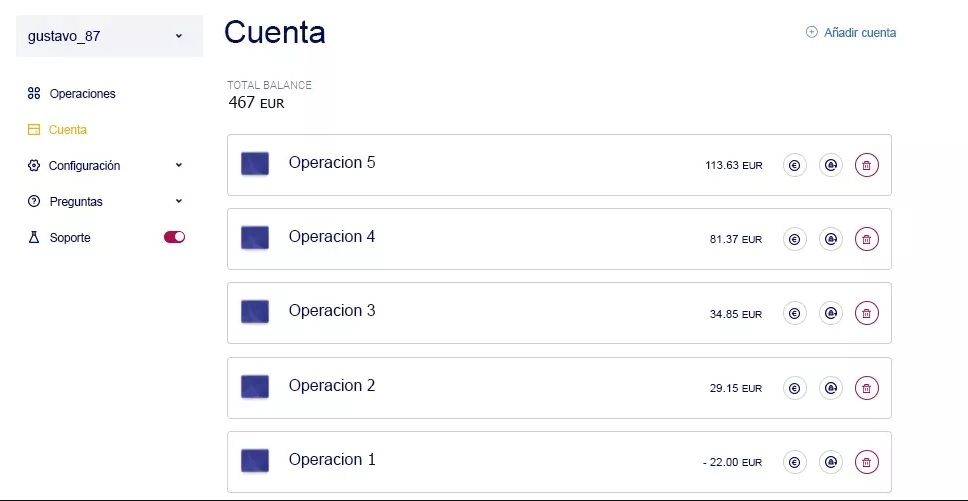This screenshot has width=968, height=501.
Task: Click the refresh icon on Operacion 2
Action: pos(830,388)
